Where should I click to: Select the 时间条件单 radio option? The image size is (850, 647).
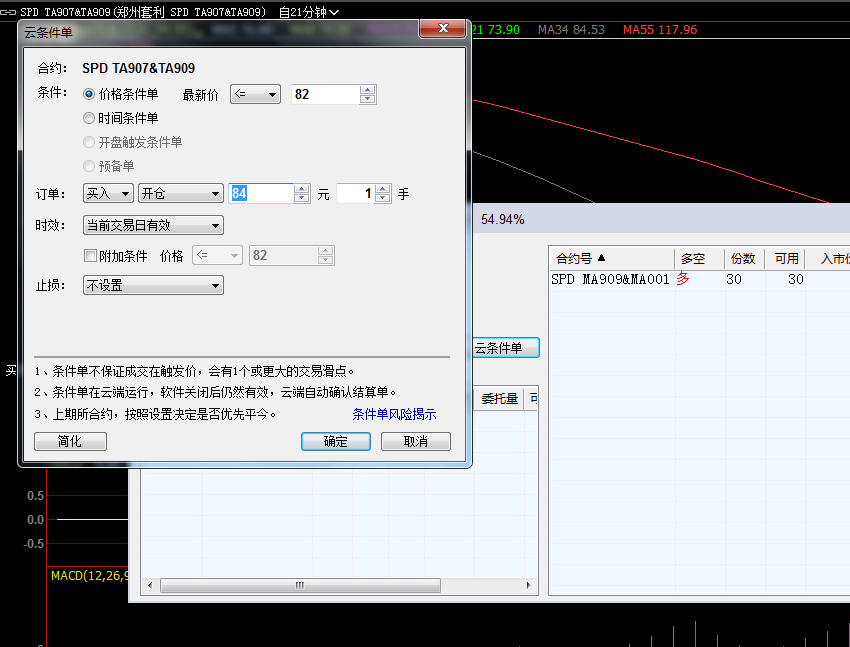(89, 118)
